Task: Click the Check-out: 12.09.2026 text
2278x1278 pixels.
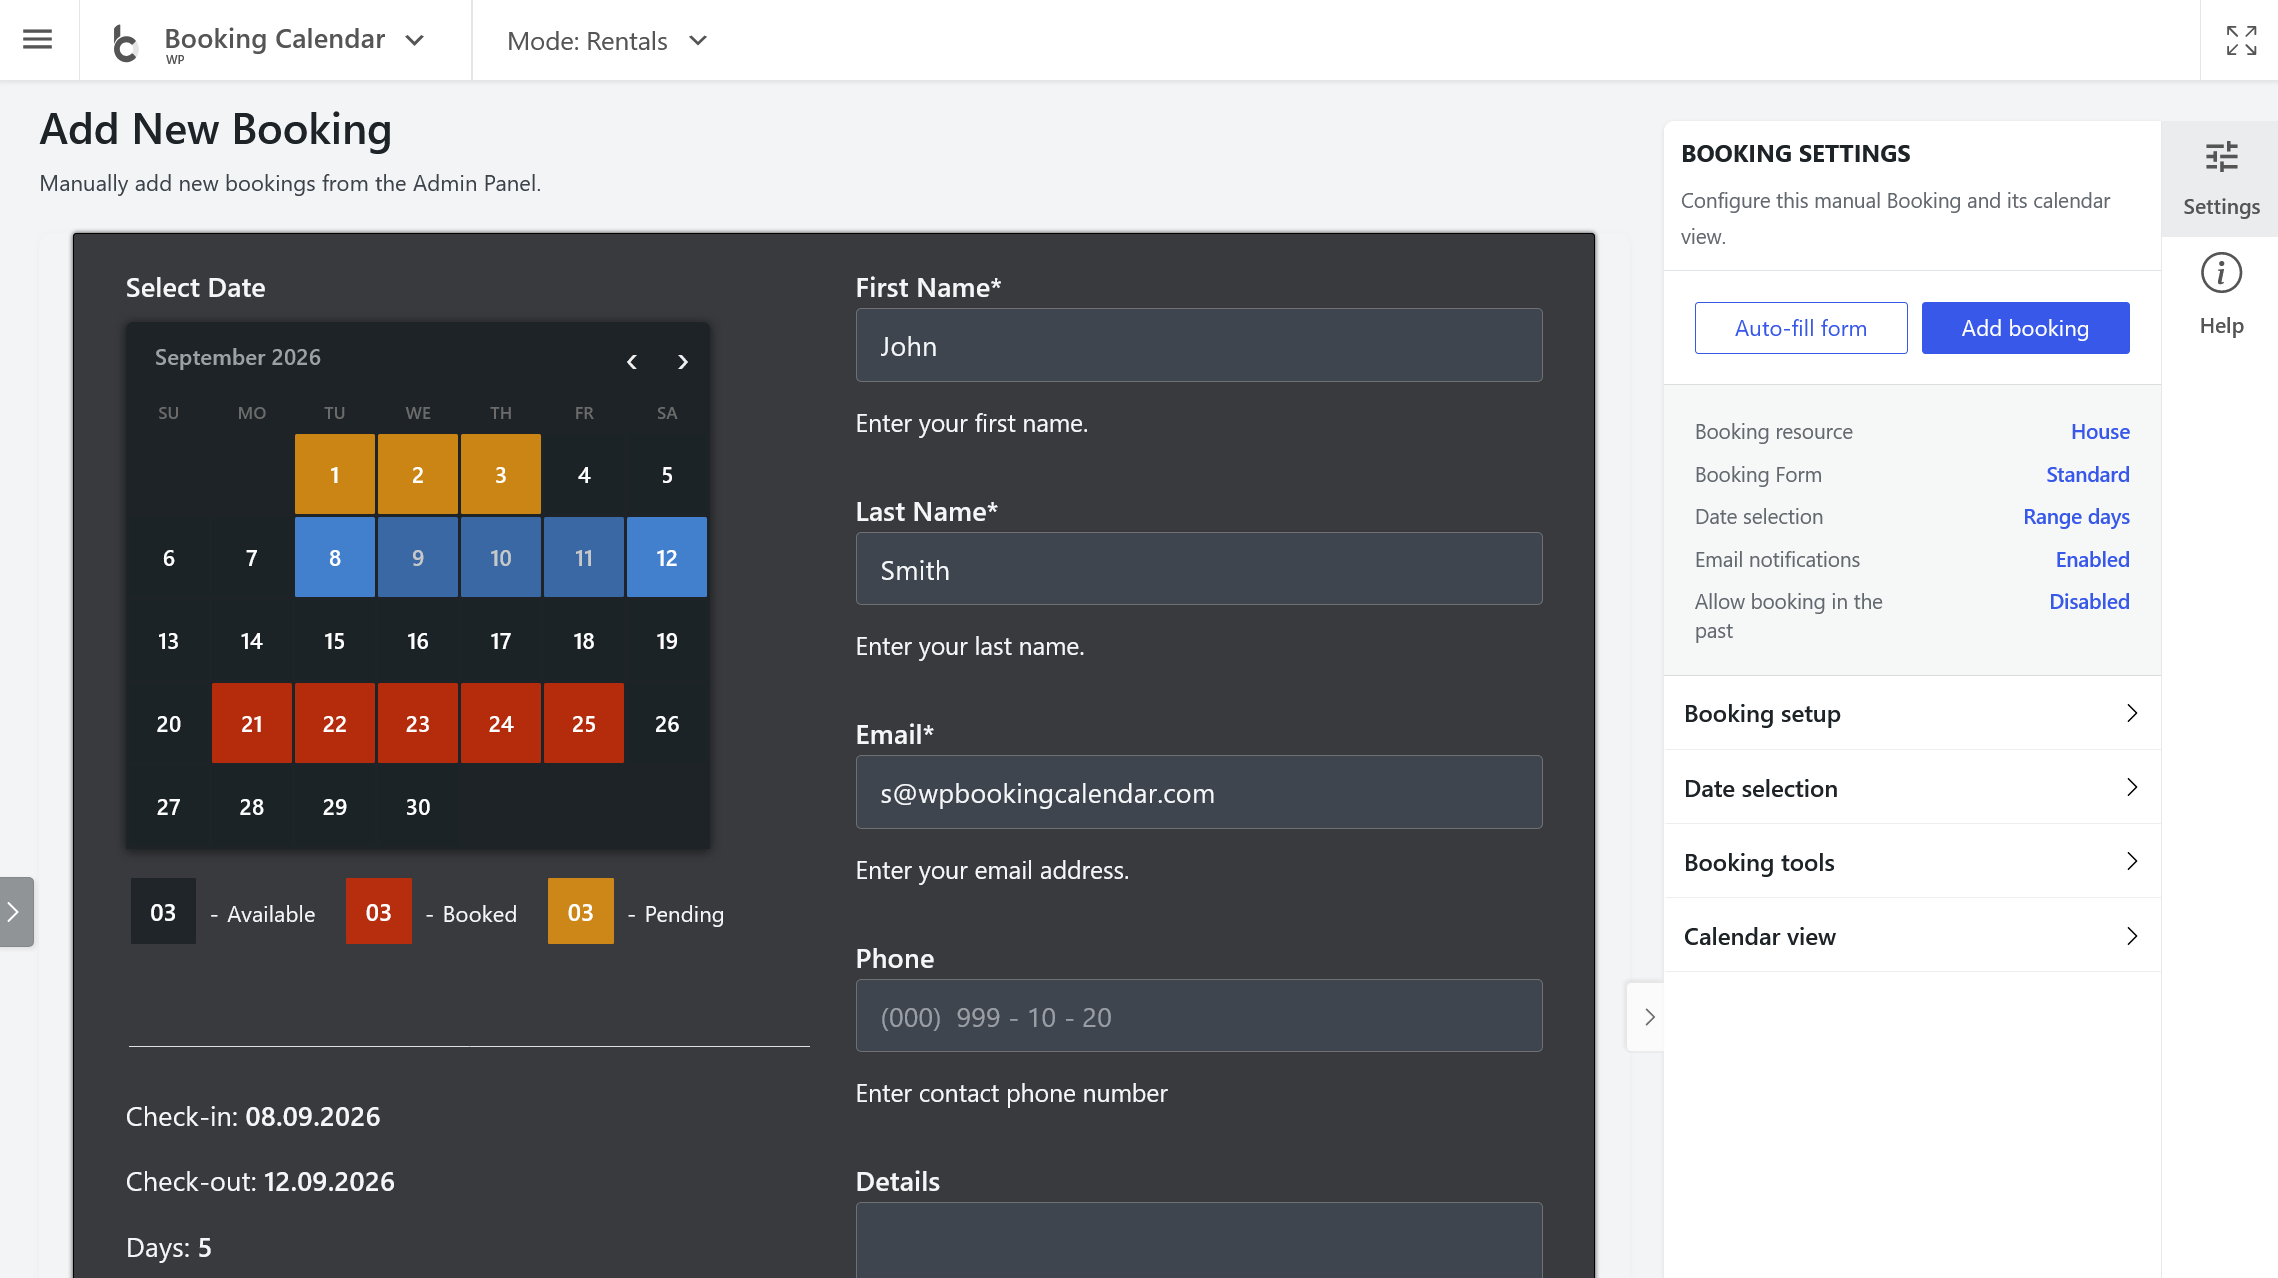Action: tap(260, 1181)
